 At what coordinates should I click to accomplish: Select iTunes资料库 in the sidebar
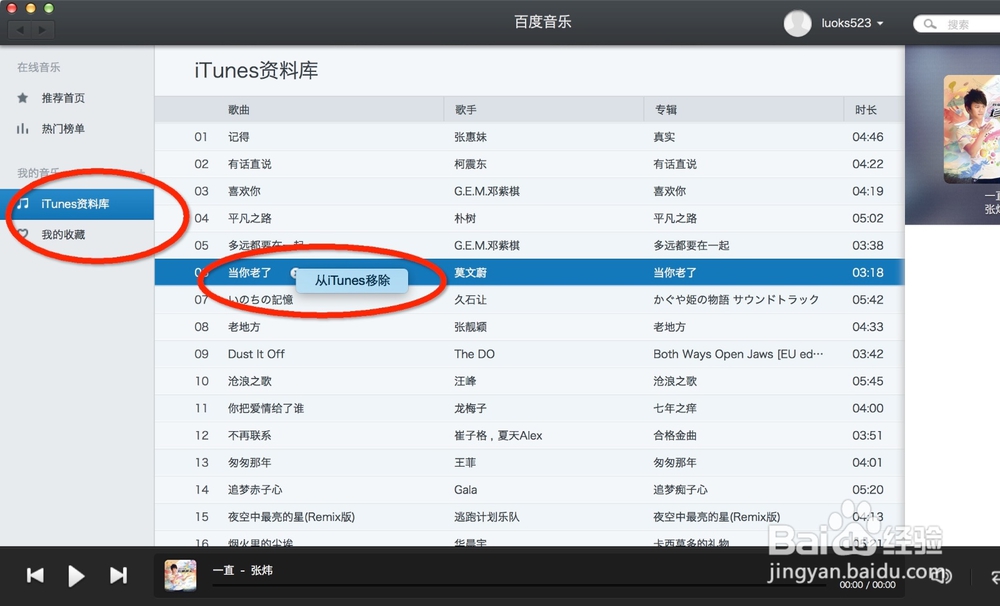(77, 204)
